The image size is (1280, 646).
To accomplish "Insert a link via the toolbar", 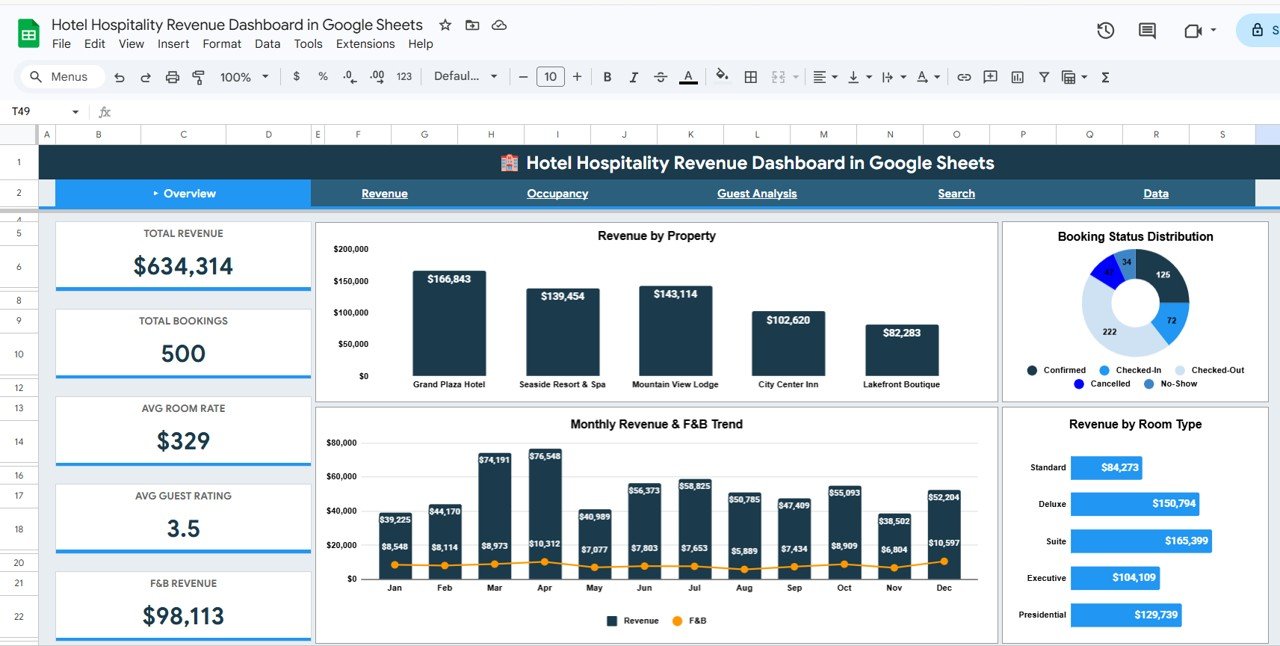I will point(964,77).
